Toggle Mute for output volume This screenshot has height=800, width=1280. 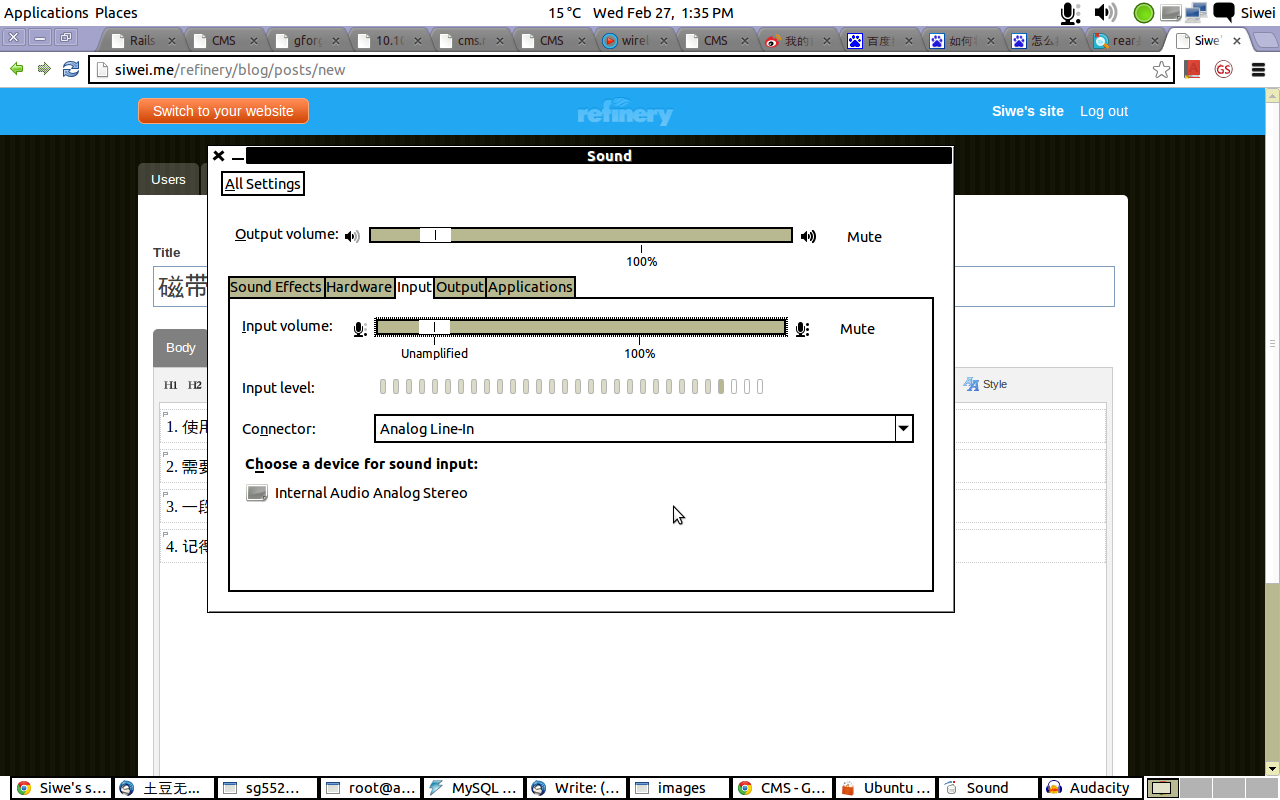click(x=864, y=237)
